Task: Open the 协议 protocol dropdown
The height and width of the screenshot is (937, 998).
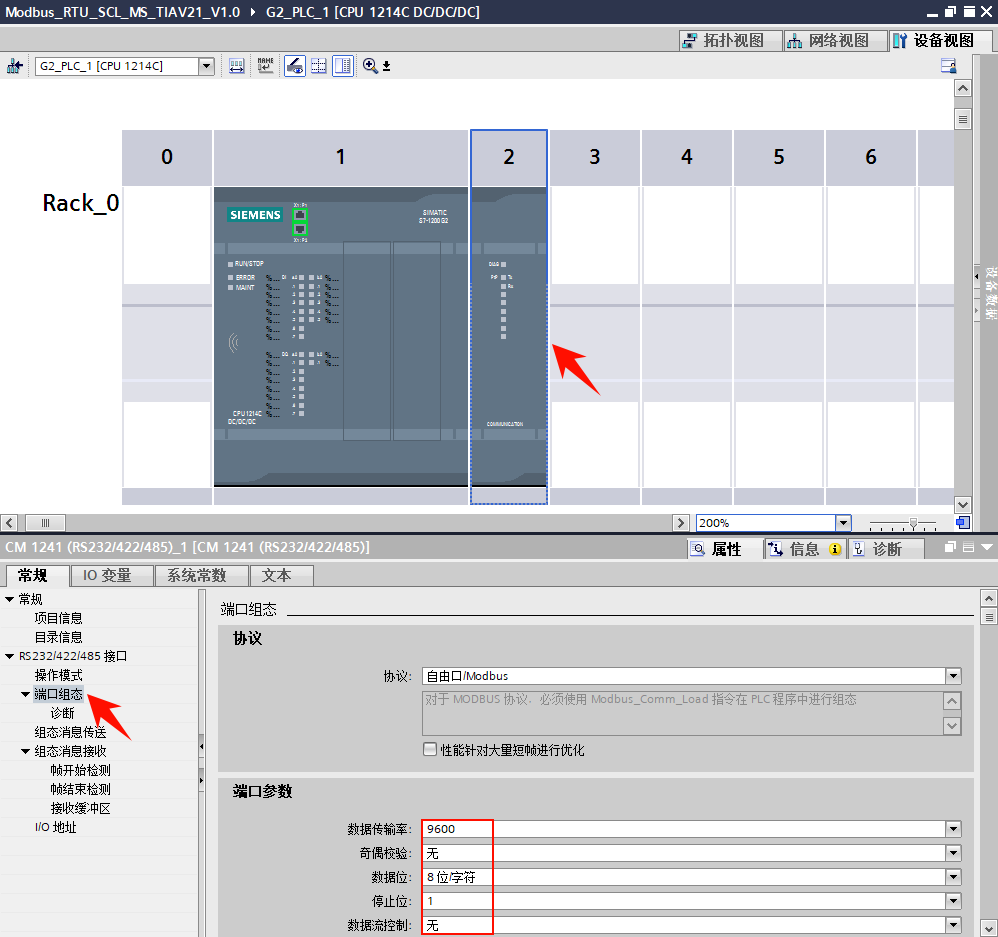Action: point(953,676)
